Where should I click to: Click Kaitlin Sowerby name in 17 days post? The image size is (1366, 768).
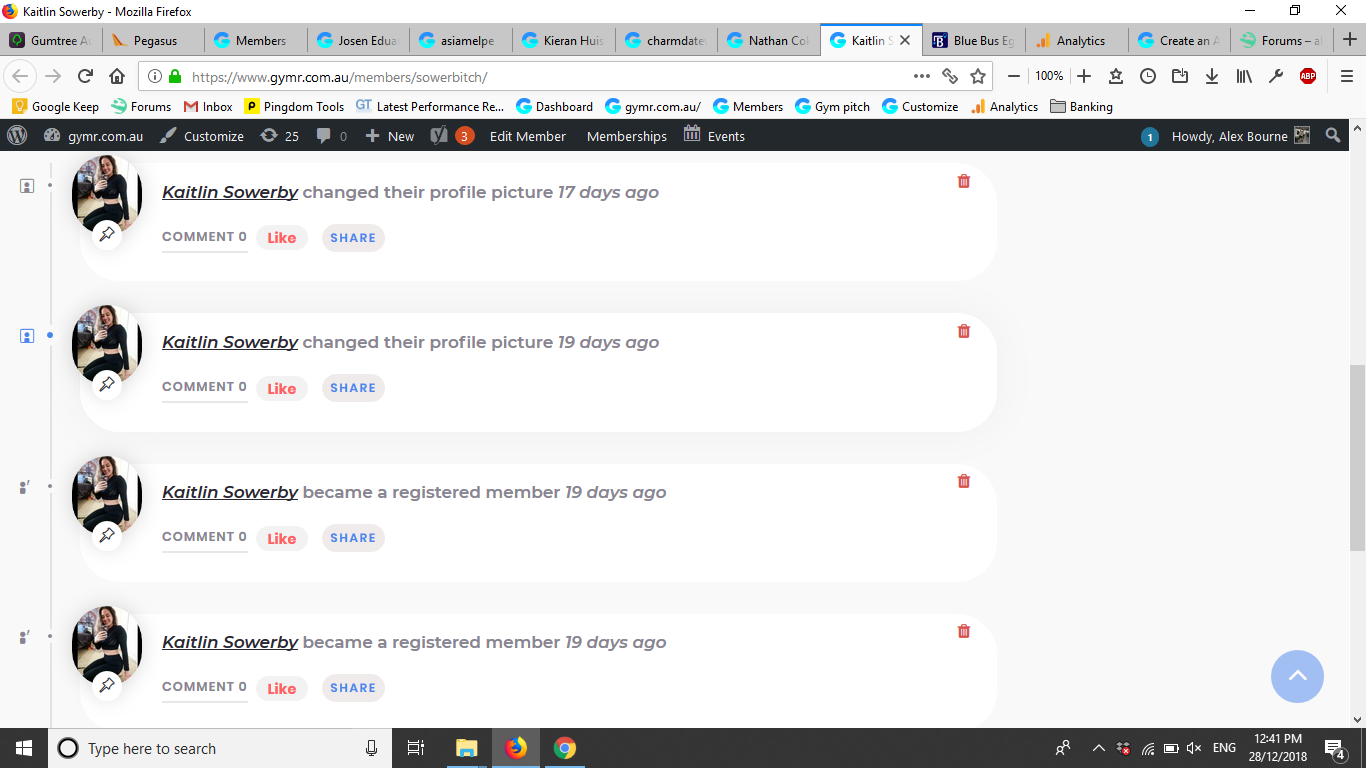pos(230,192)
